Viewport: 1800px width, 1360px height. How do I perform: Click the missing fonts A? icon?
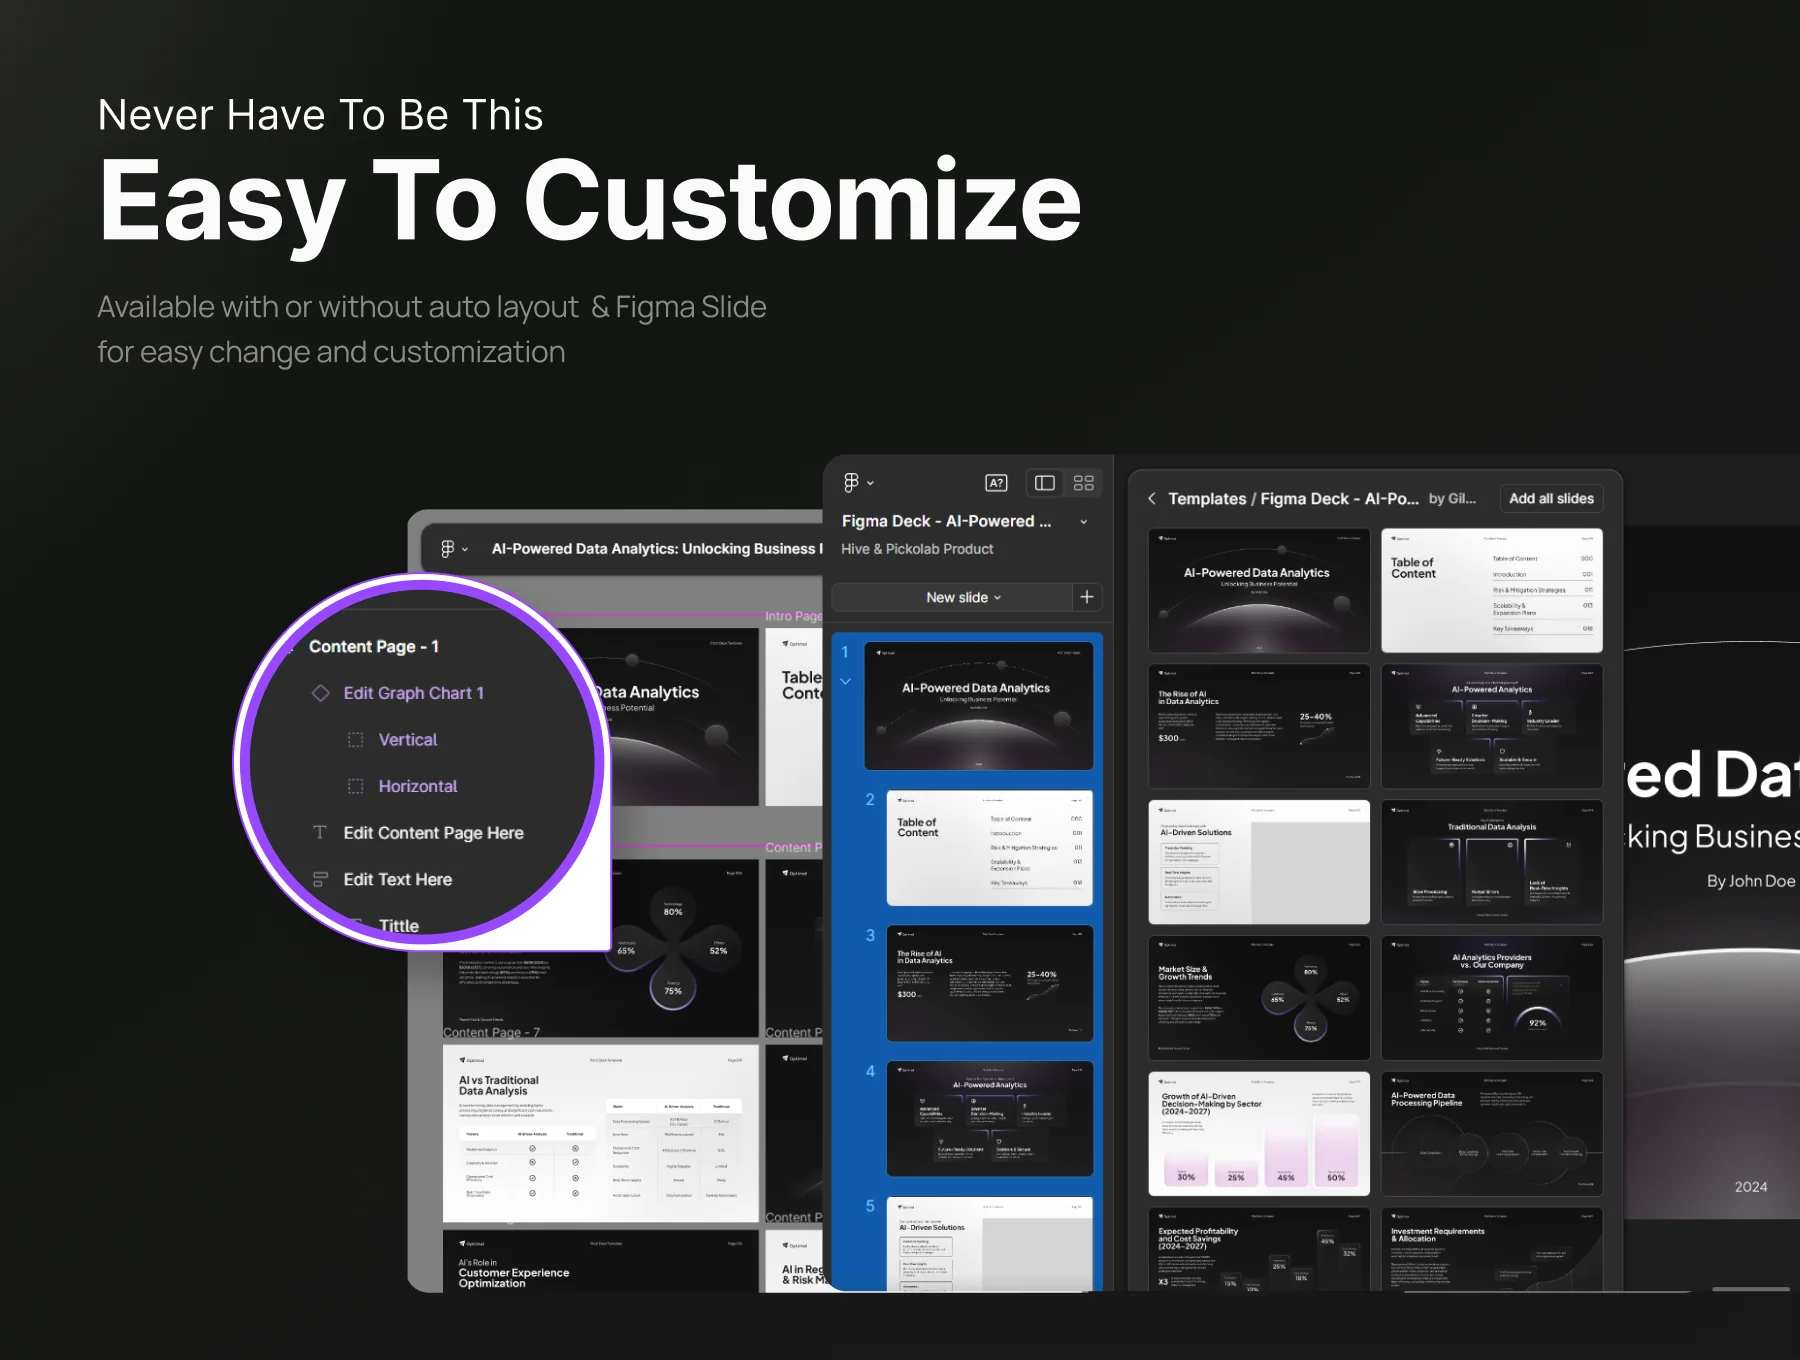996,483
